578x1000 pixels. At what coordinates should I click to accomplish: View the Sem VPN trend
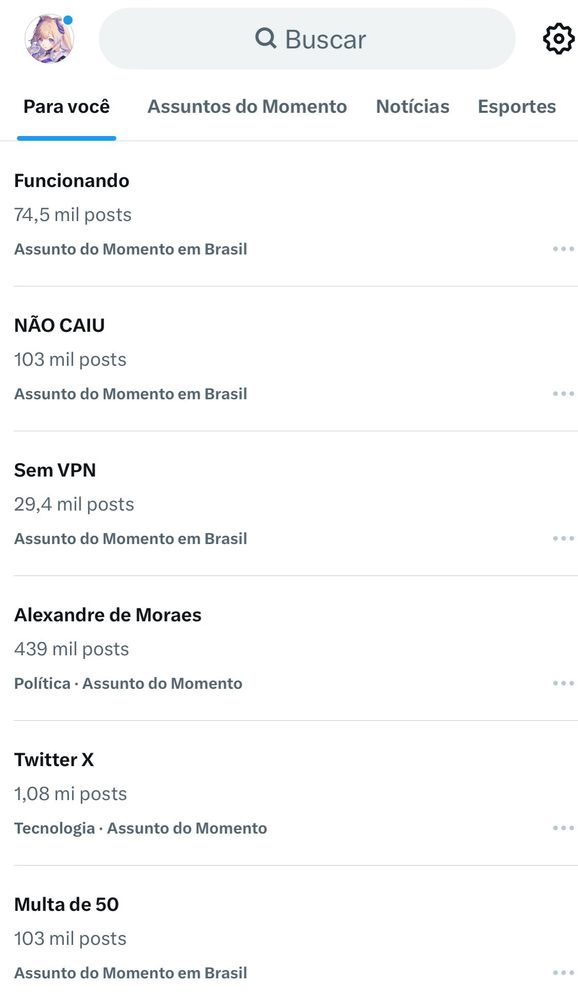tap(289, 504)
